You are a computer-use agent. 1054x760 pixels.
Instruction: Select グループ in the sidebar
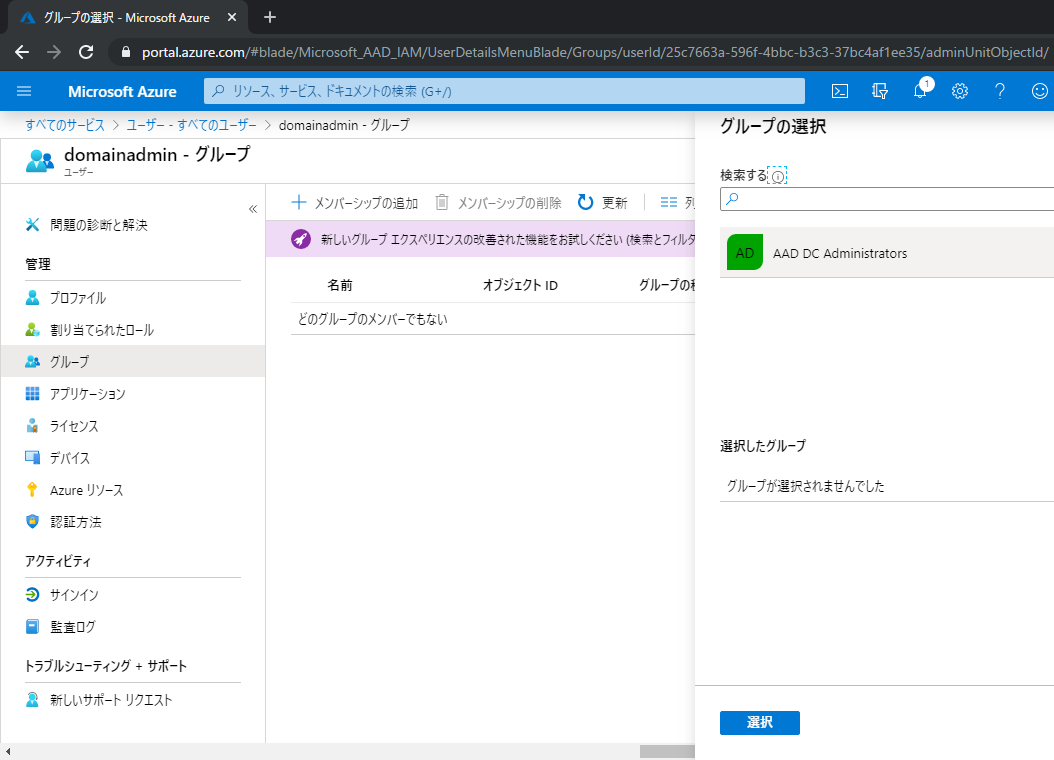point(132,362)
